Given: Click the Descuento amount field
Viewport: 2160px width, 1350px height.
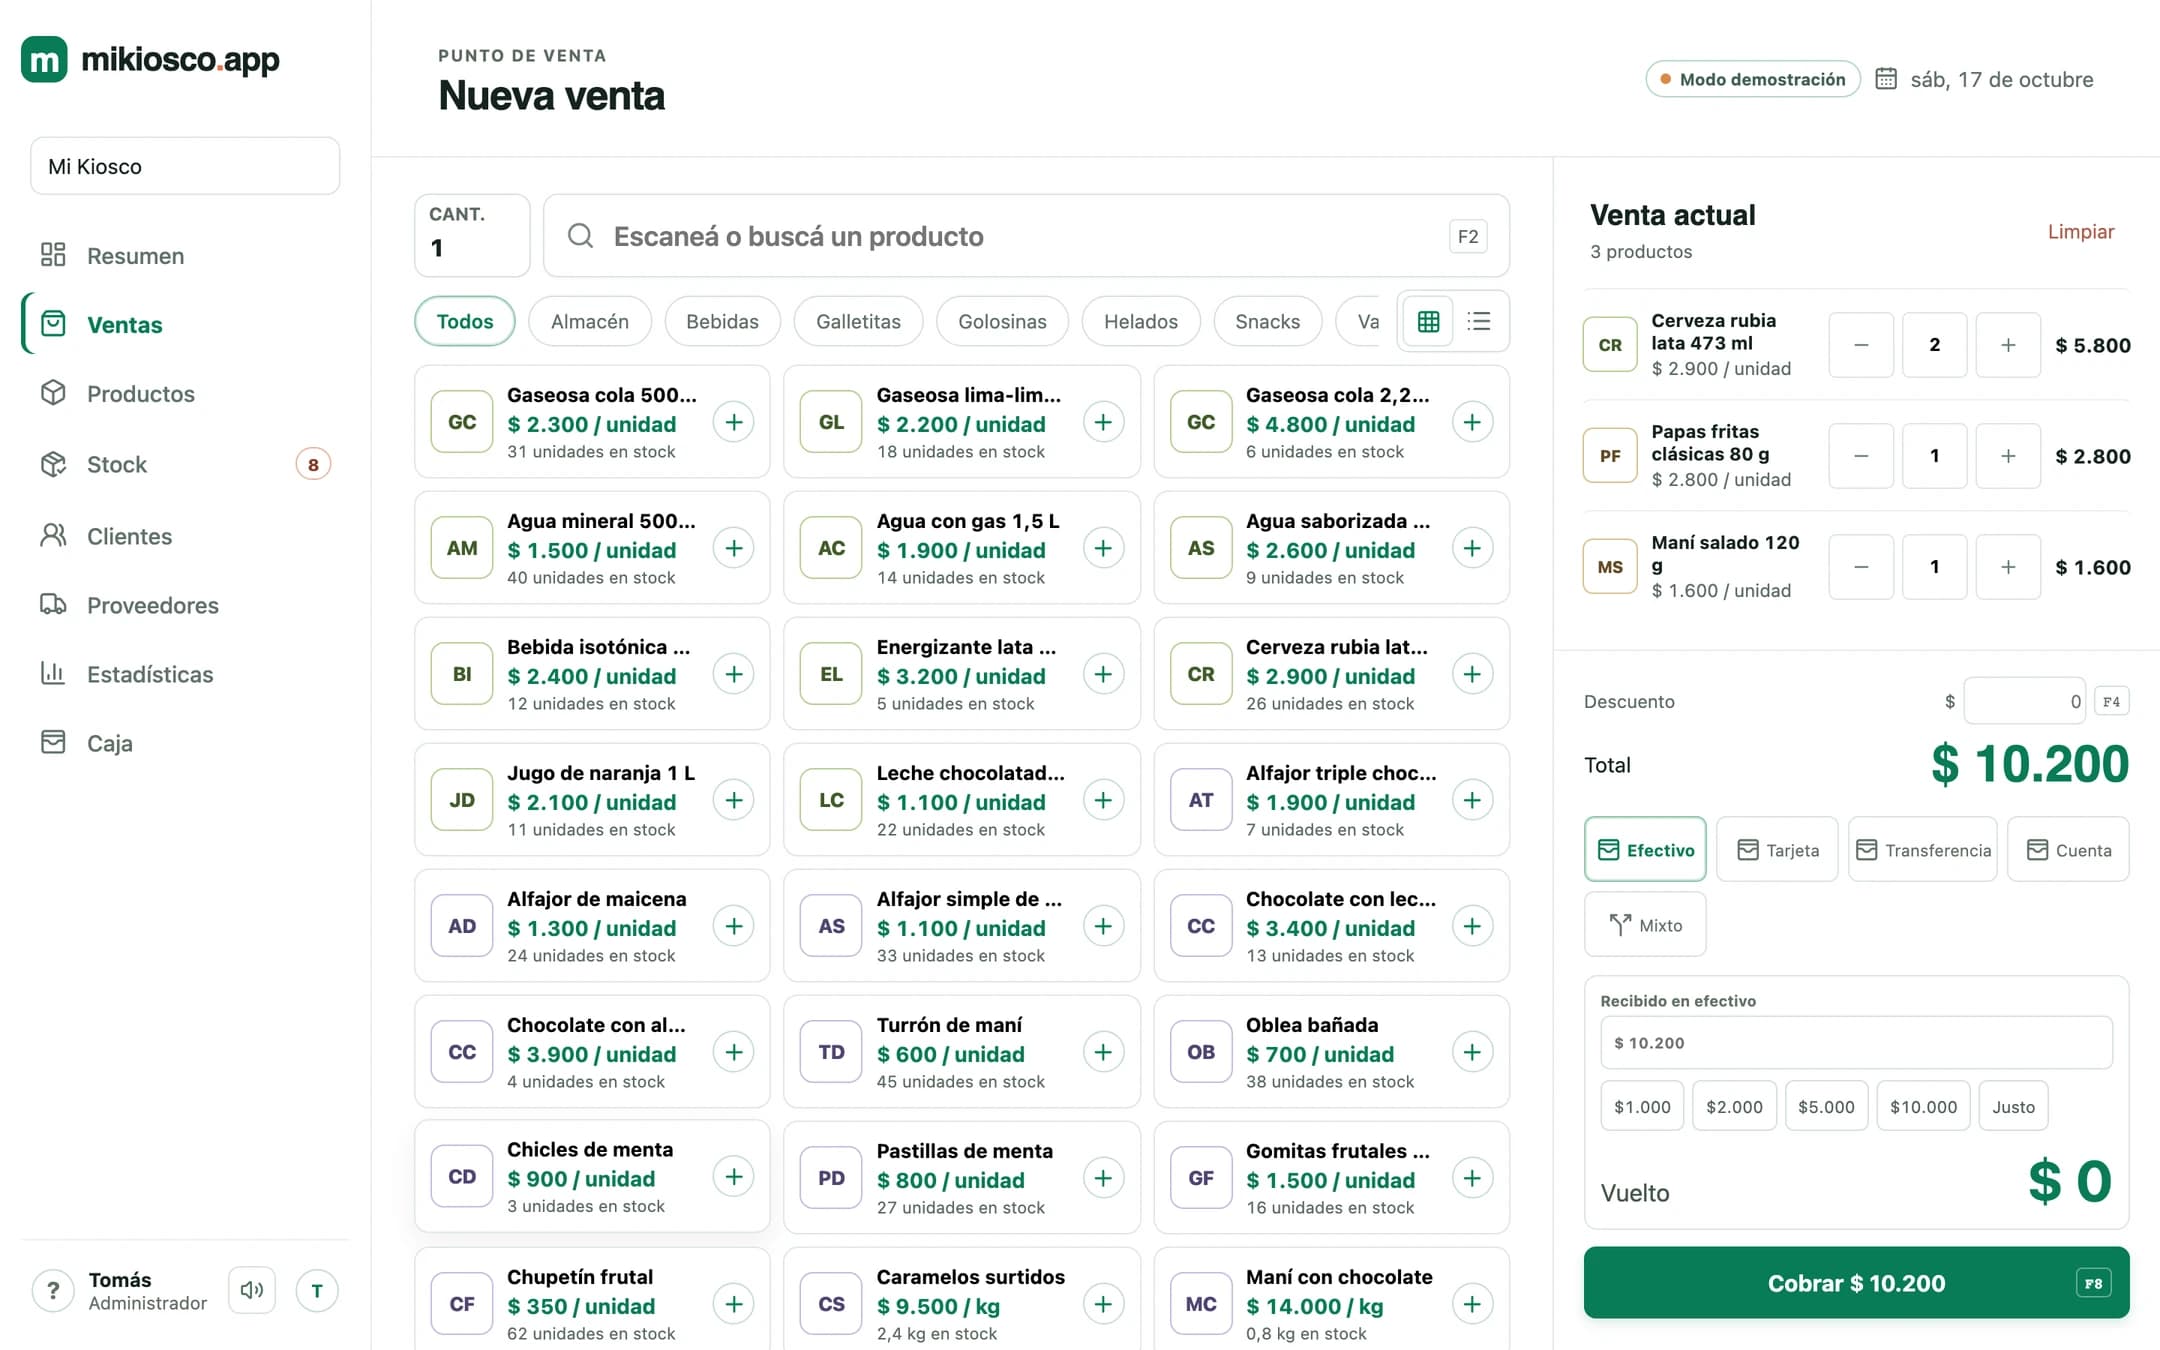Looking at the screenshot, I should point(2024,701).
